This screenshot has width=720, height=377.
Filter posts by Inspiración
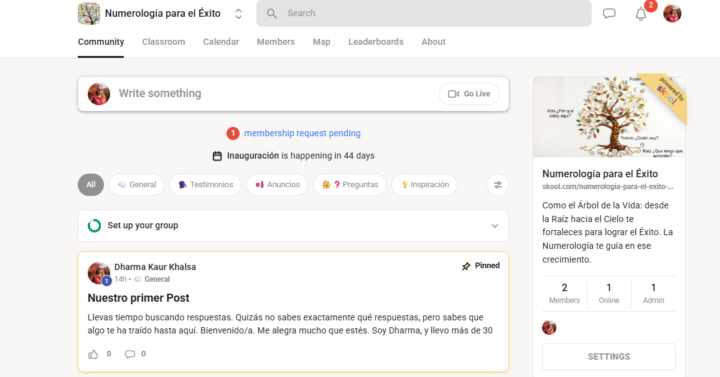424,185
